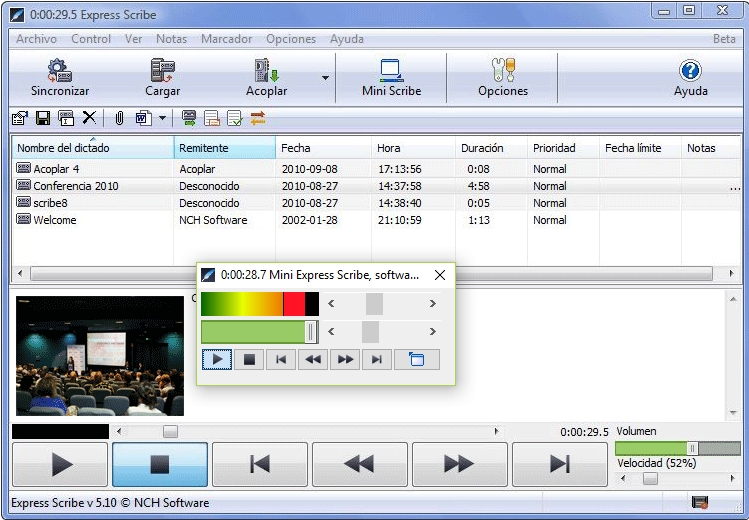
Task: Select the Welcome dictation row
Action: pos(376,220)
